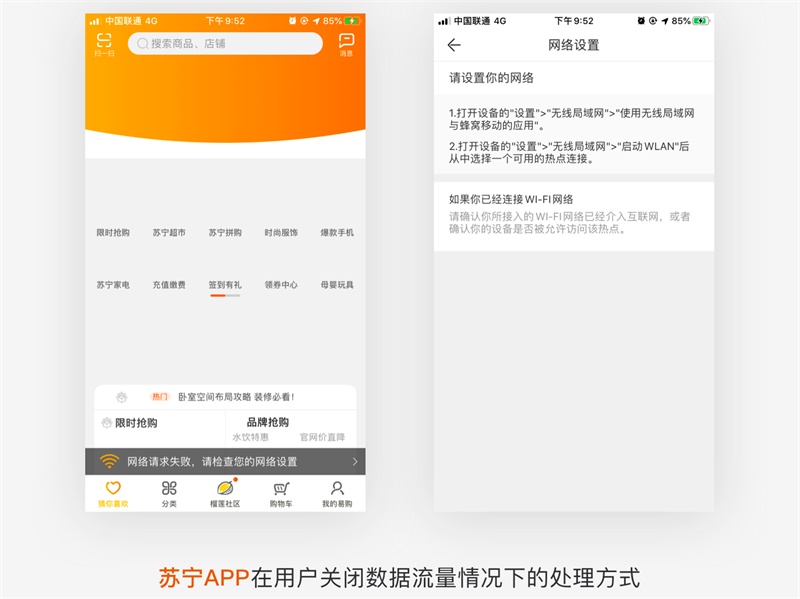Read headline 卧室空间布局攻略 装修必看!
This screenshot has width=800, height=599.
click(x=236, y=397)
